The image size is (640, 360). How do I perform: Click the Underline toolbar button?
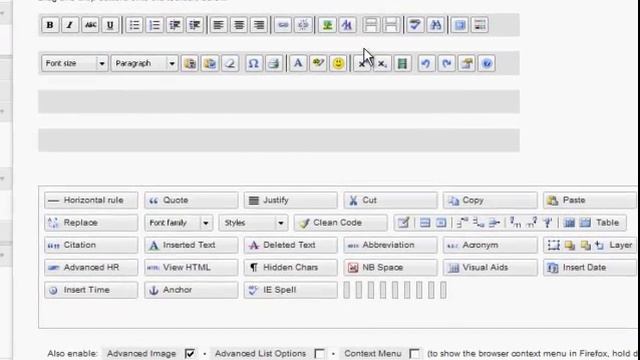point(110,25)
